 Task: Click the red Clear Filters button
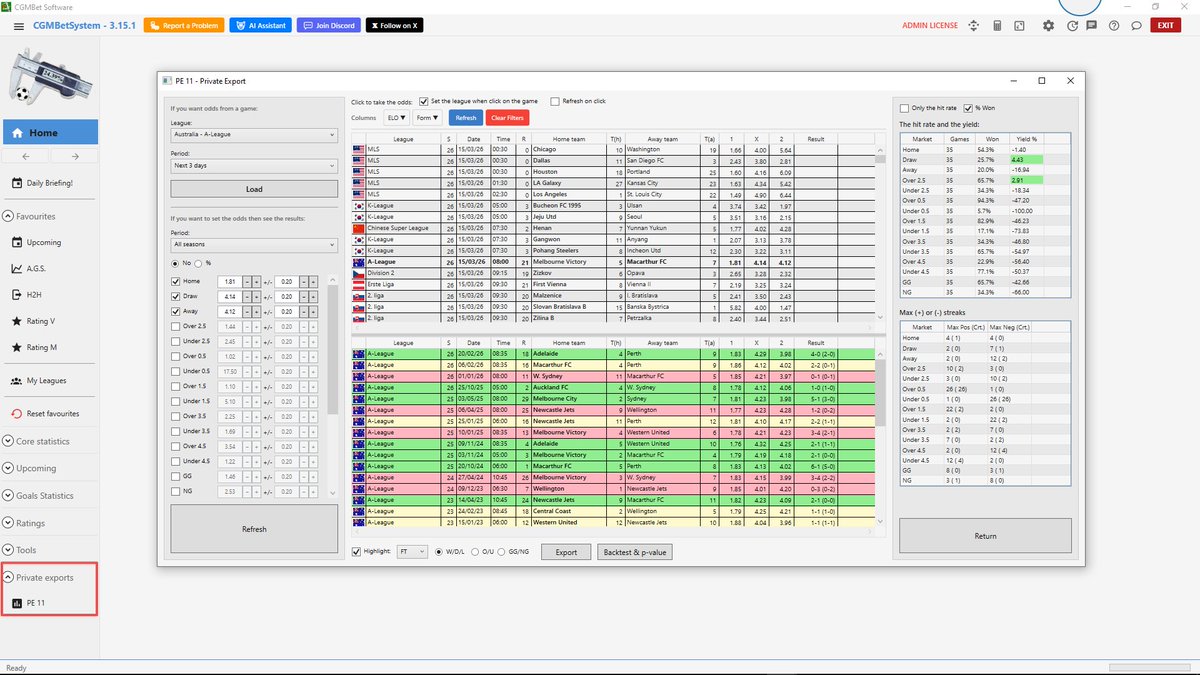pyautogui.click(x=506, y=118)
